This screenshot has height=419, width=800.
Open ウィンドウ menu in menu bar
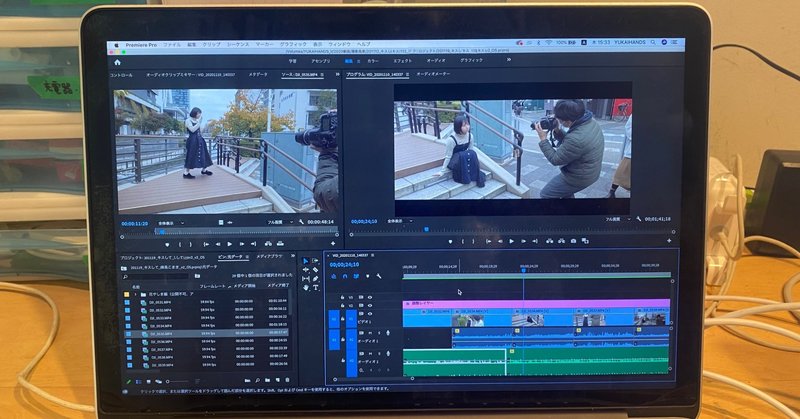coord(340,44)
